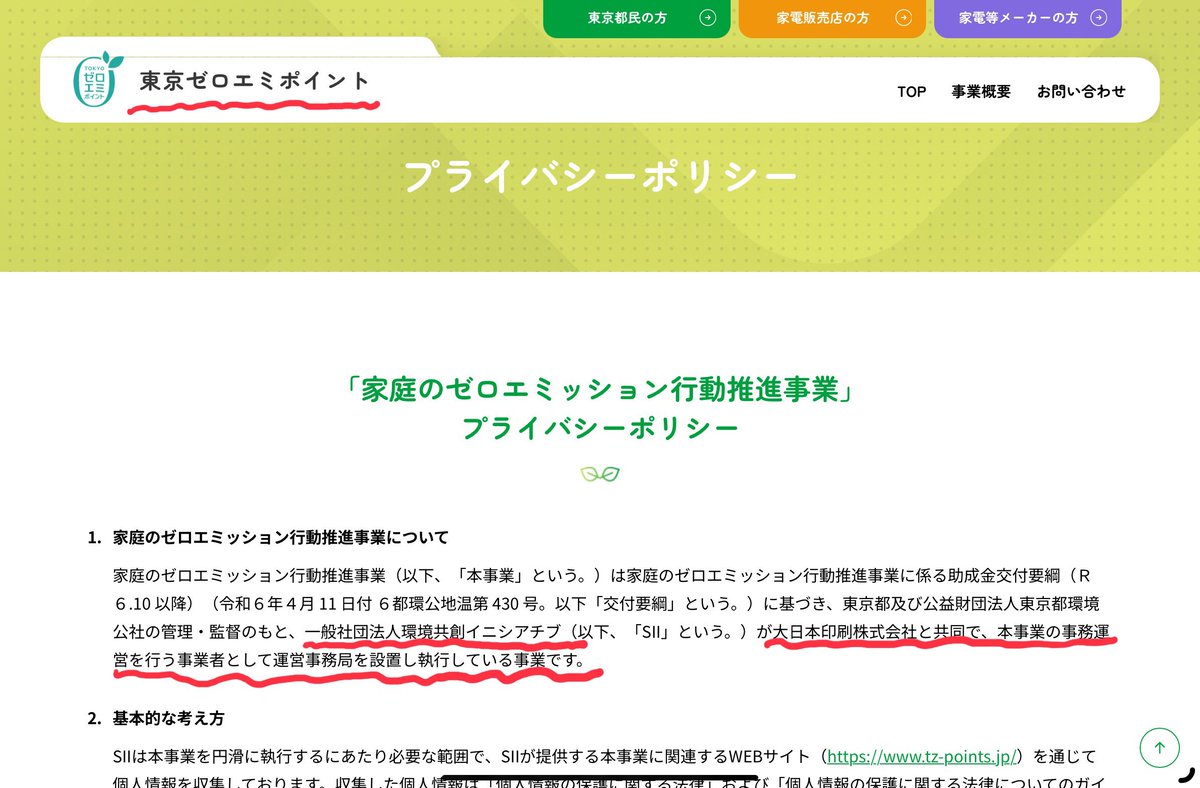Go to the TOP menu item
This screenshot has height=788, width=1200.
(911, 91)
